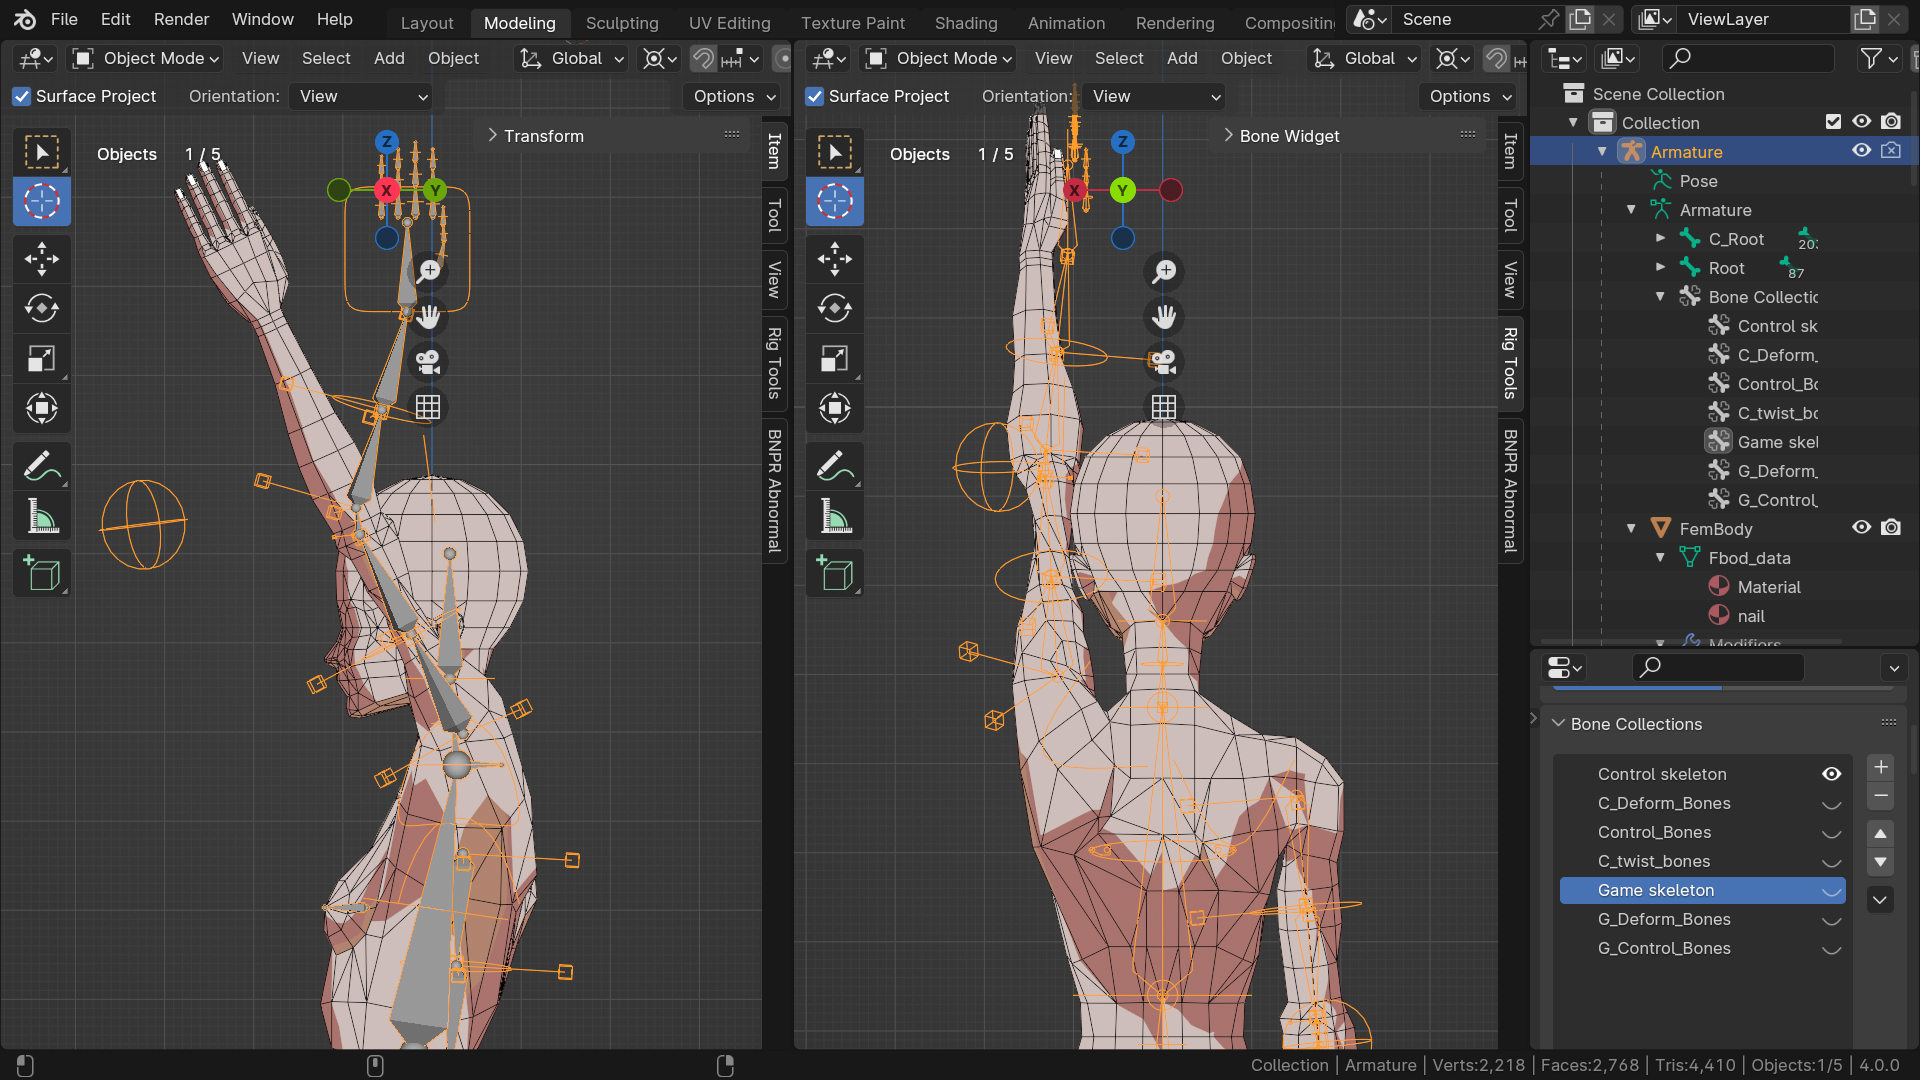
Task: Open Global orientation dropdown in right viewport
Action: pos(1365,59)
